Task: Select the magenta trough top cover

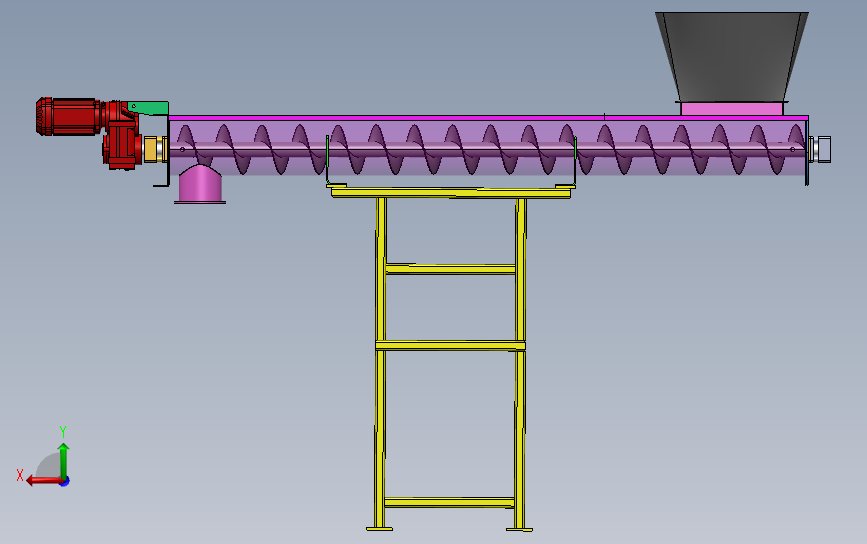Action: [488, 118]
